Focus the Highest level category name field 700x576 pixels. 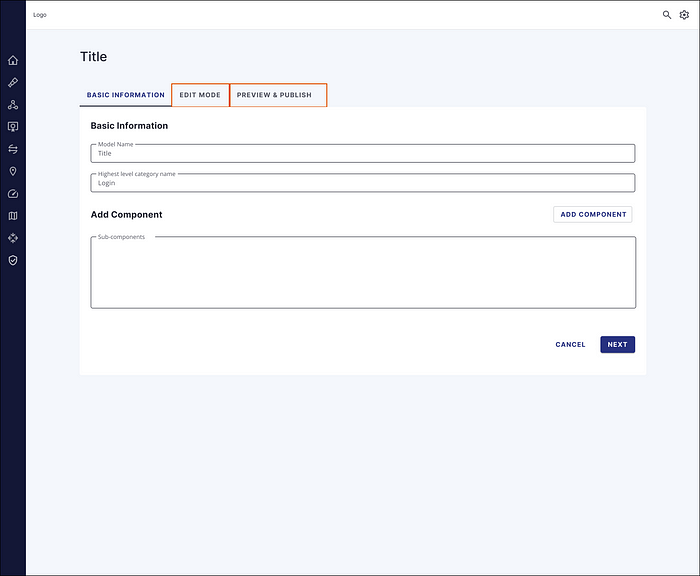[x=362, y=183]
